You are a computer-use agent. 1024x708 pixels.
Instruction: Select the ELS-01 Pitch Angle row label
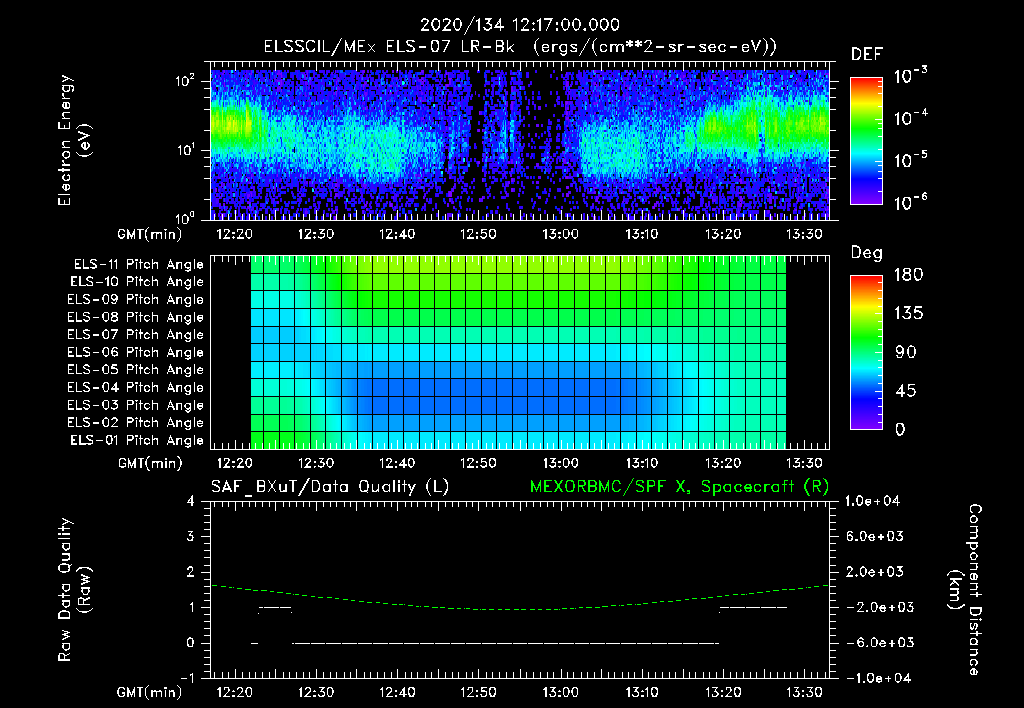pos(136,440)
